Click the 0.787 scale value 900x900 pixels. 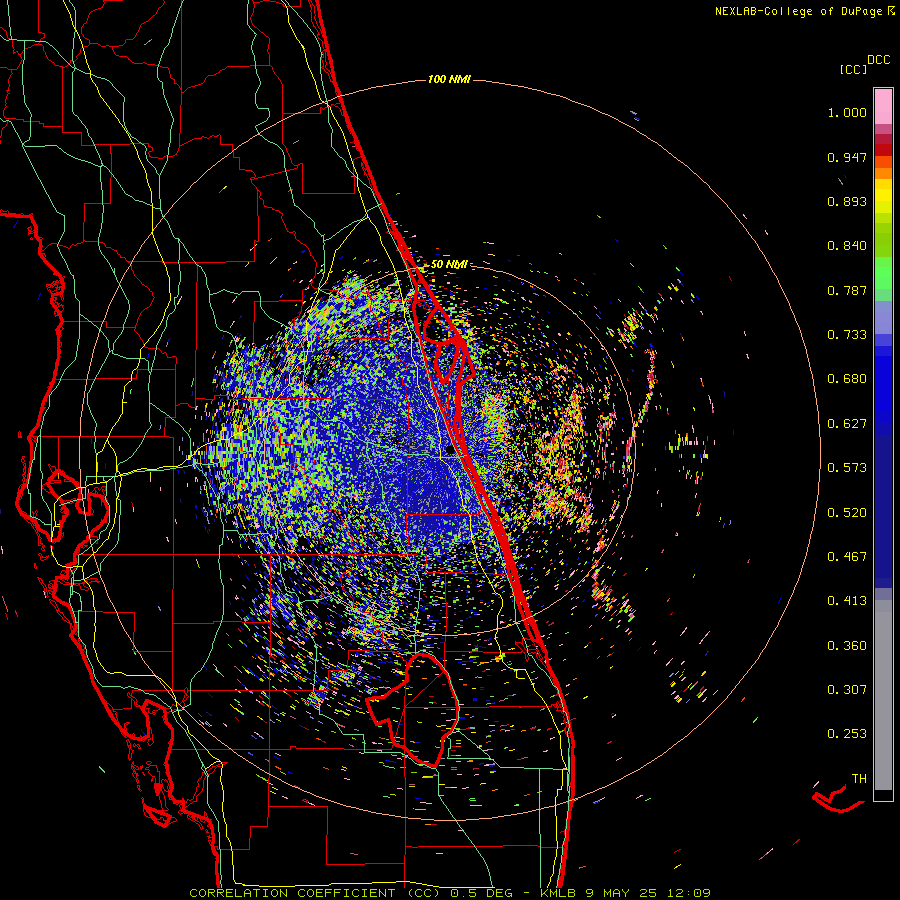tap(847, 290)
